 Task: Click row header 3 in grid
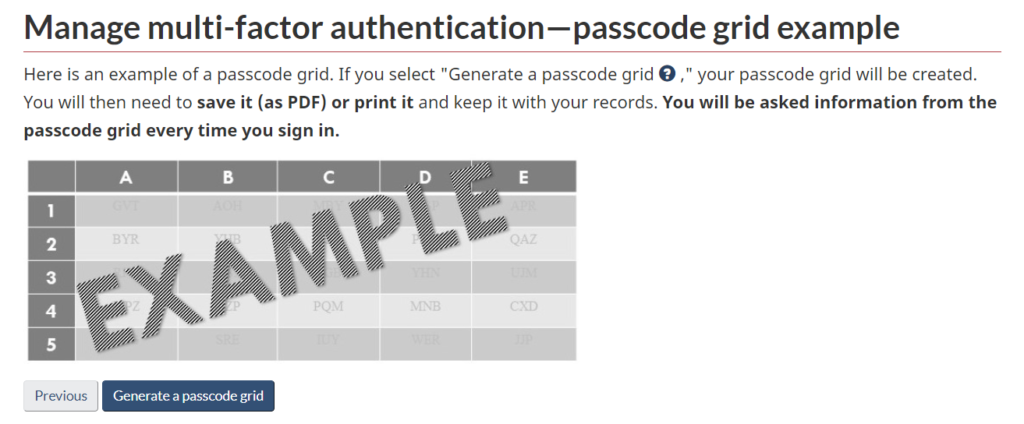coord(51,277)
